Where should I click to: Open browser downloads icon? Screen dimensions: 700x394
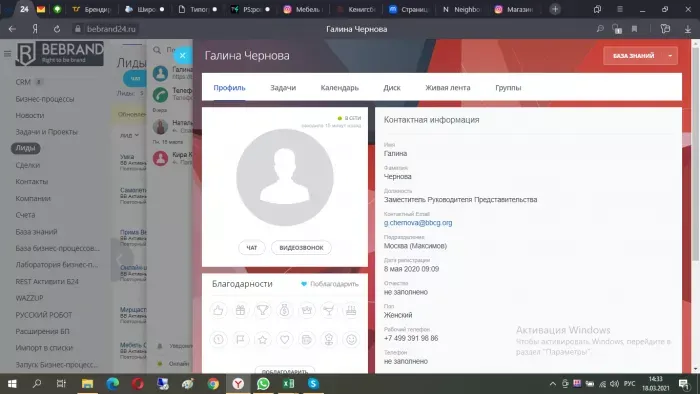pos(688,29)
